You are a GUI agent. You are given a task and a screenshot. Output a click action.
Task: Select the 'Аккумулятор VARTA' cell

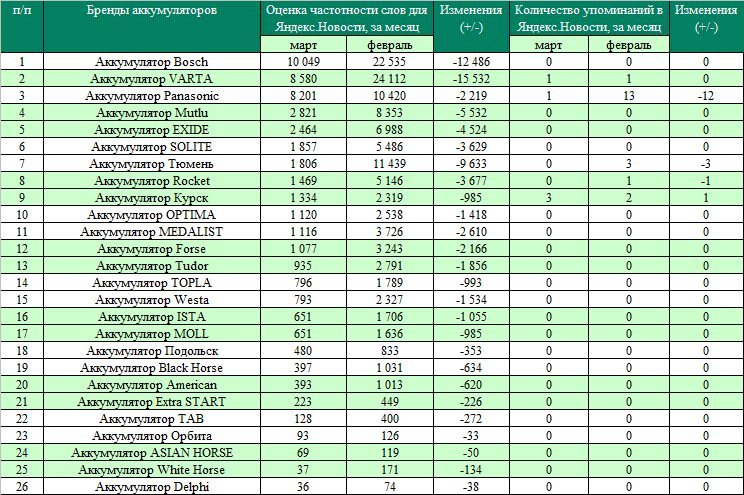click(152, 79)
